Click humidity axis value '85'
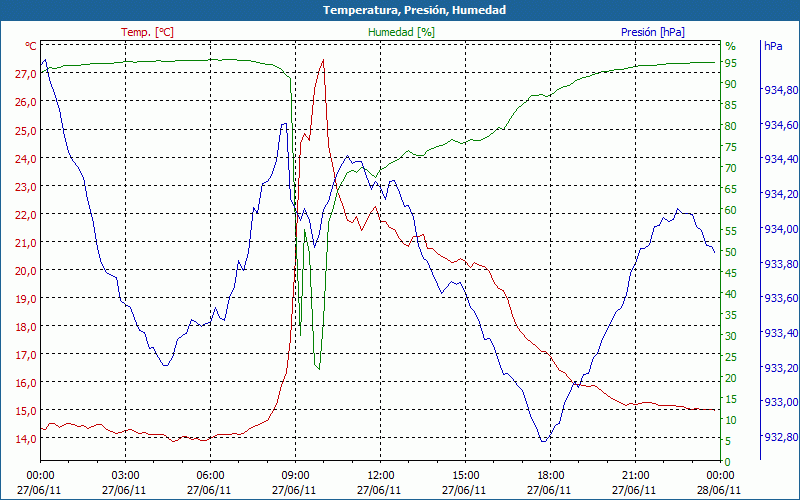 (x=731, y=105)
